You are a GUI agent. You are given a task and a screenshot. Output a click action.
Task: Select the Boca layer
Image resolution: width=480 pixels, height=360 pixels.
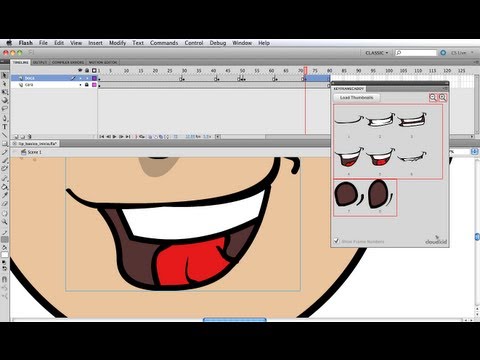53,78
